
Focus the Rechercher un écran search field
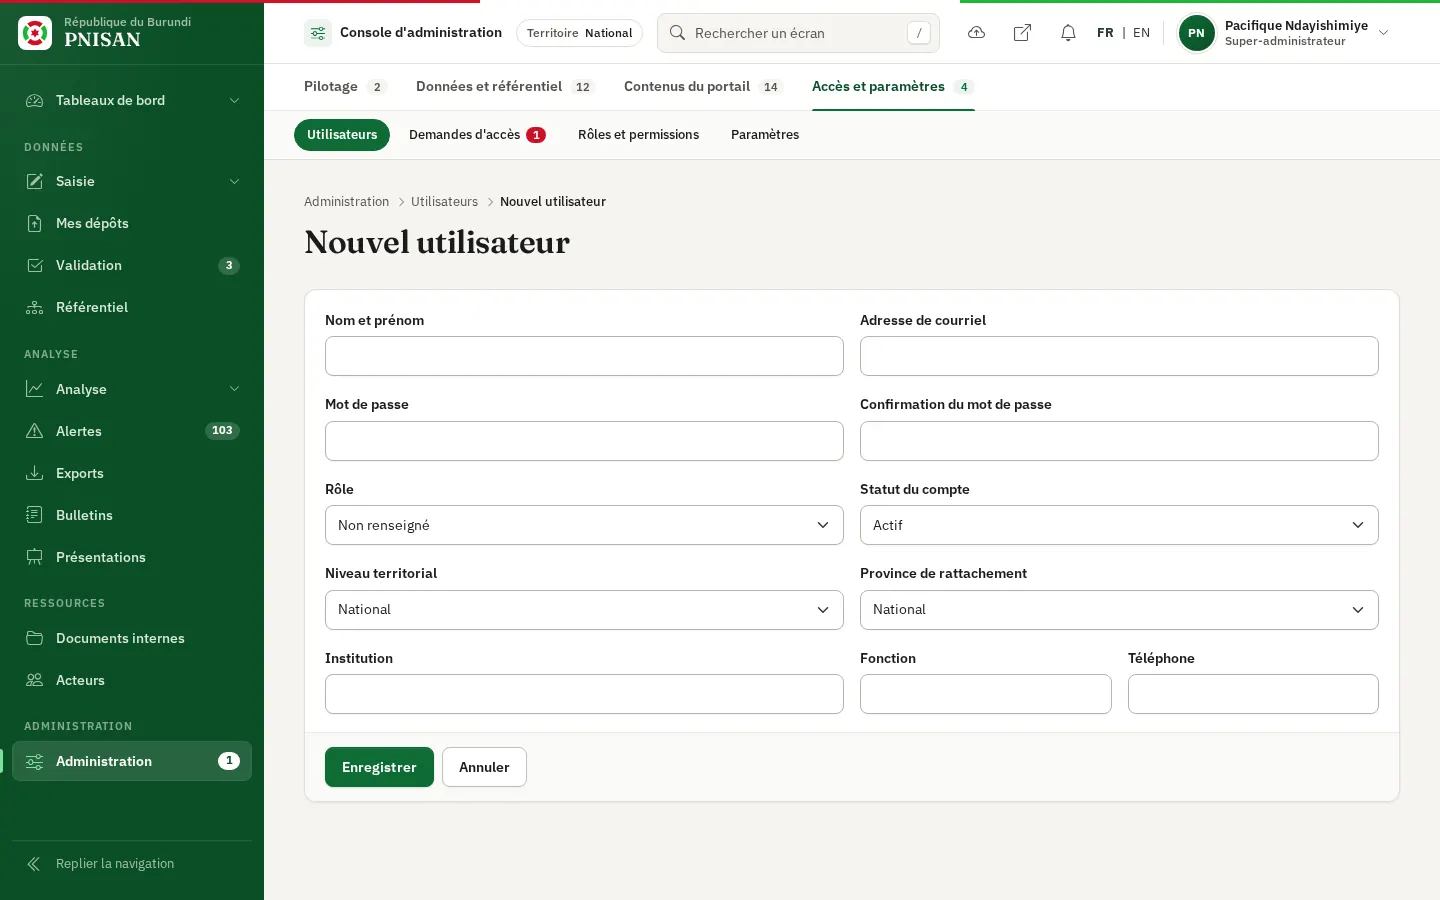798,33
